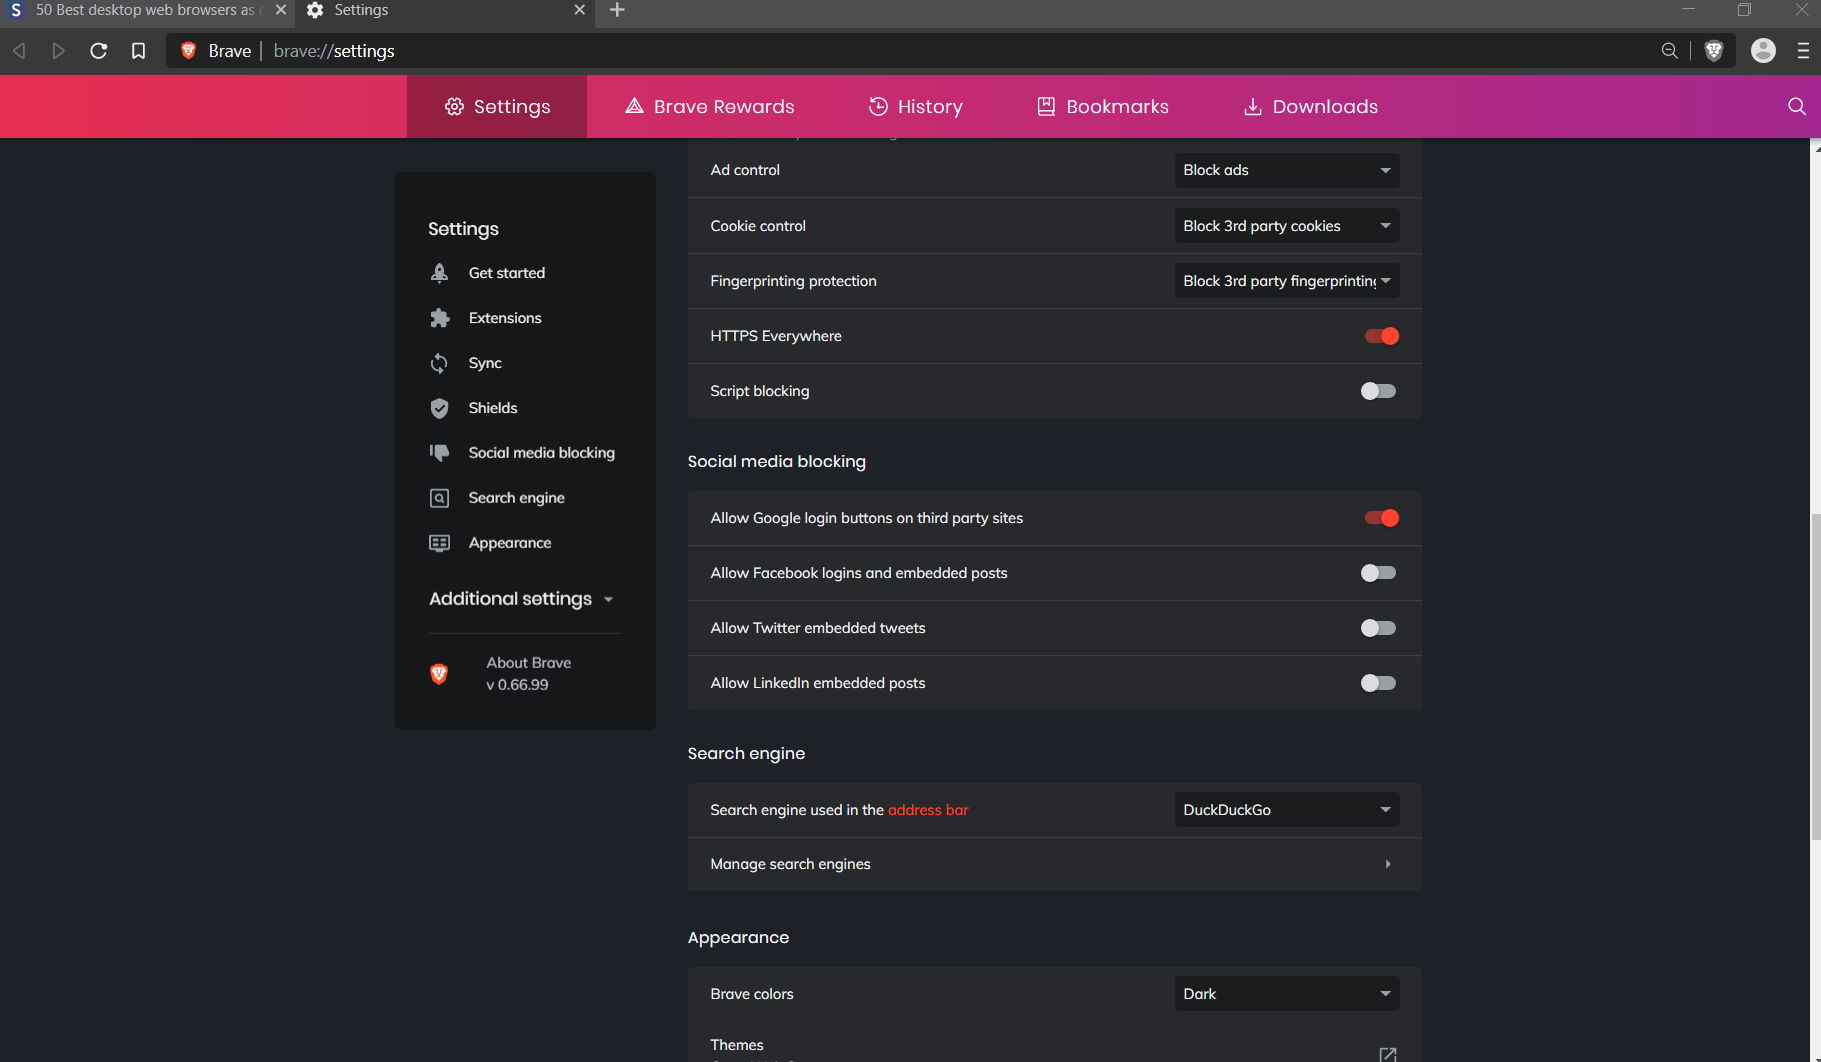Go to Sync settings section

[485, 363]
